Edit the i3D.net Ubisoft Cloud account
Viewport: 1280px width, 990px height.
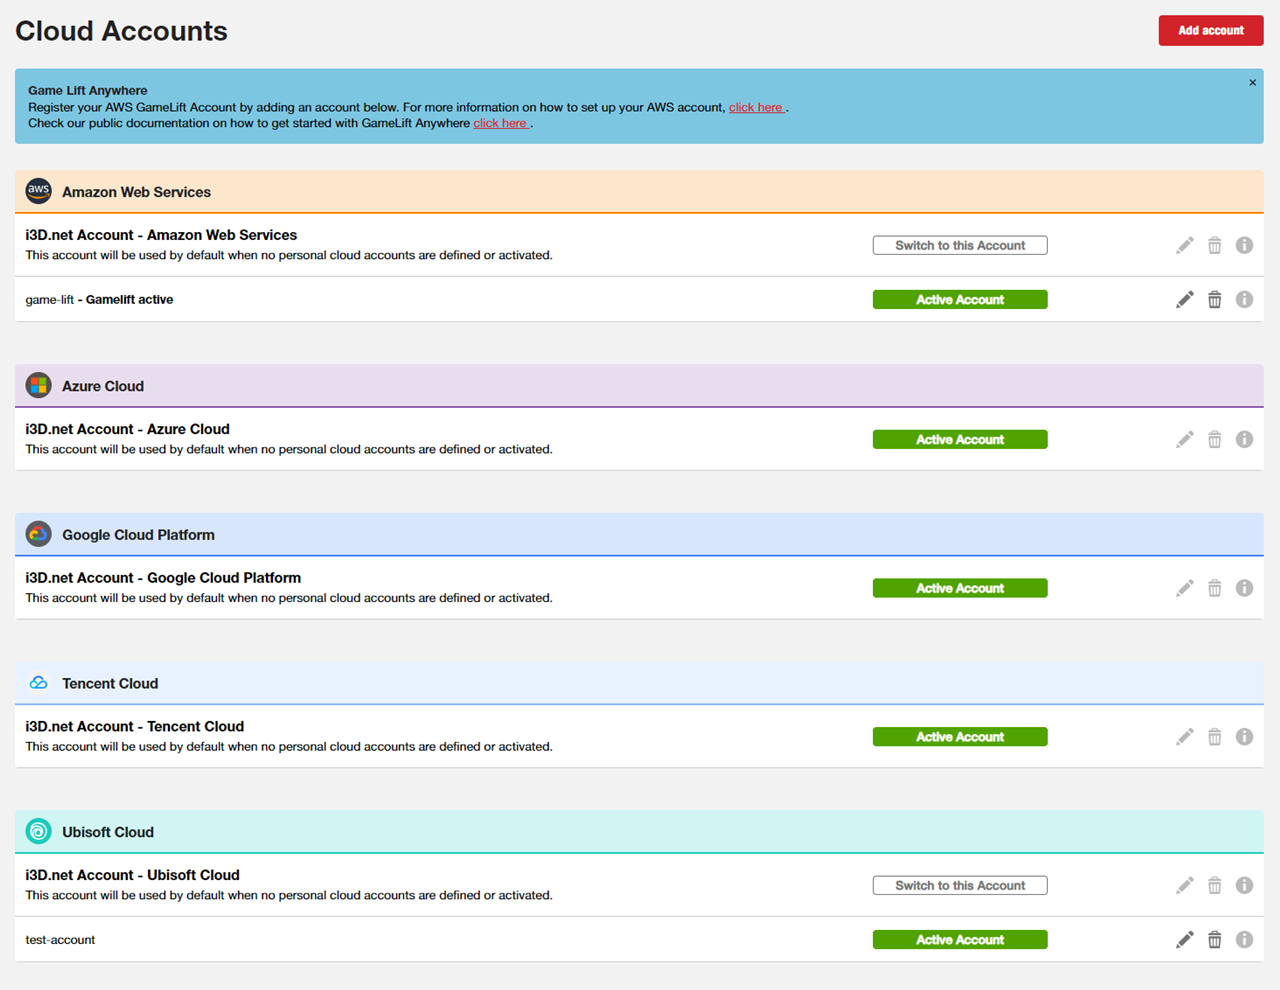(1184, 885)
